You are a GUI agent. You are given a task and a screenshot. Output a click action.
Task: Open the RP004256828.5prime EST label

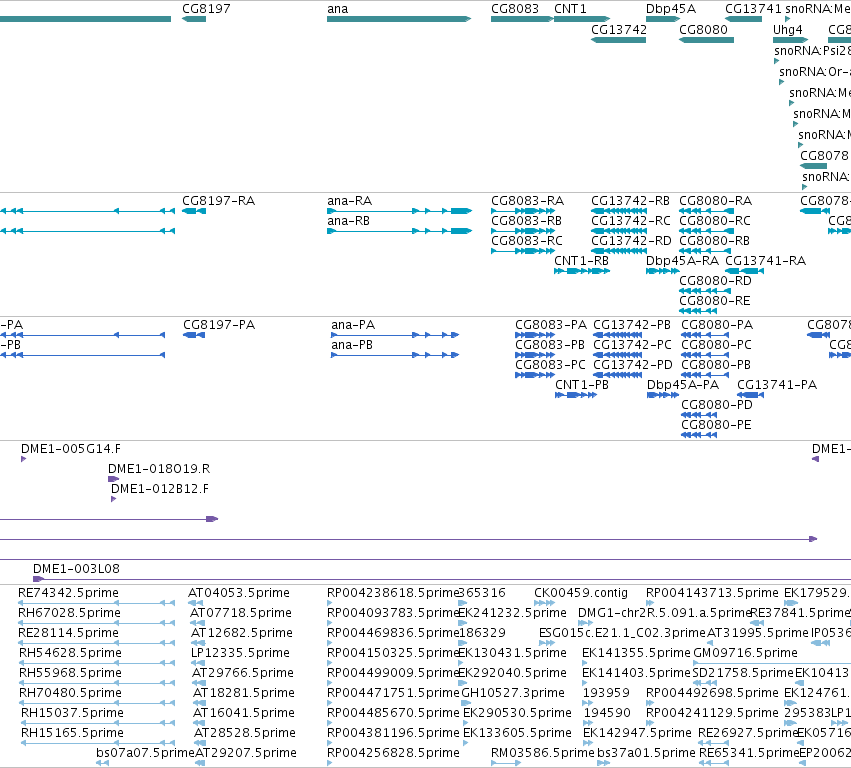tap(393, 753)
